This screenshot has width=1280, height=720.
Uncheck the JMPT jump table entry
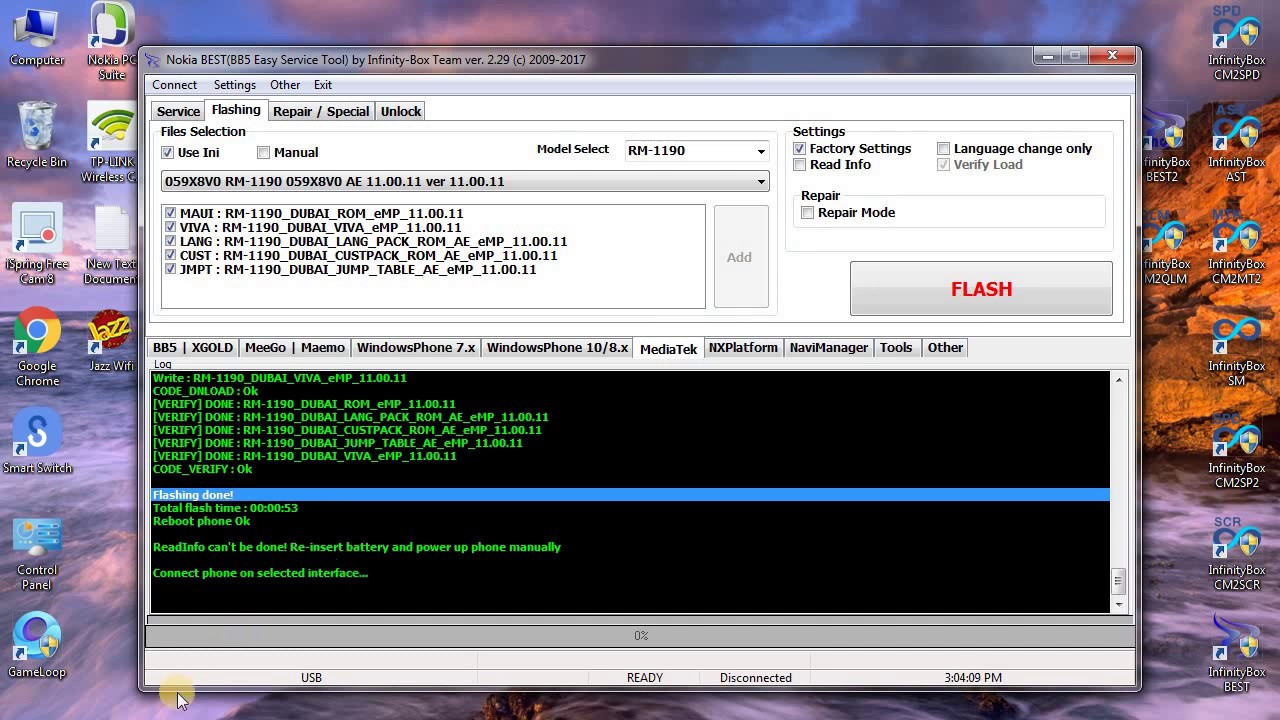point(170,269)
